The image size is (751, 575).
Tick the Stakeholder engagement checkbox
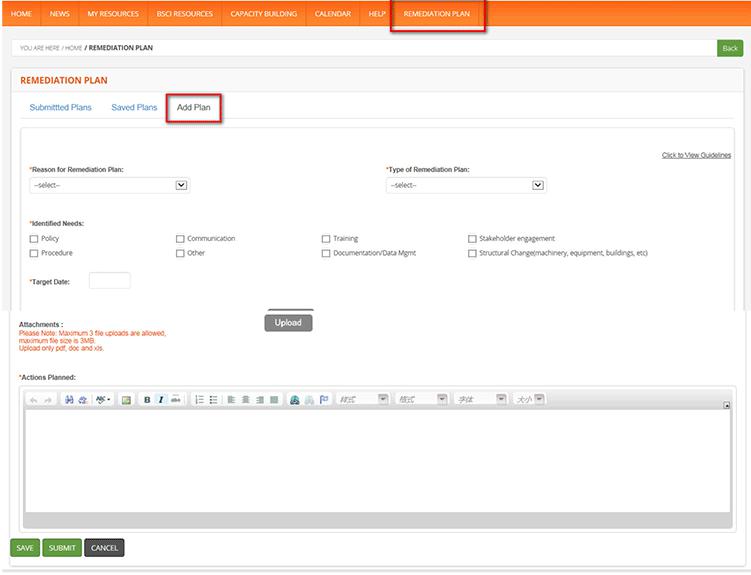472,239
